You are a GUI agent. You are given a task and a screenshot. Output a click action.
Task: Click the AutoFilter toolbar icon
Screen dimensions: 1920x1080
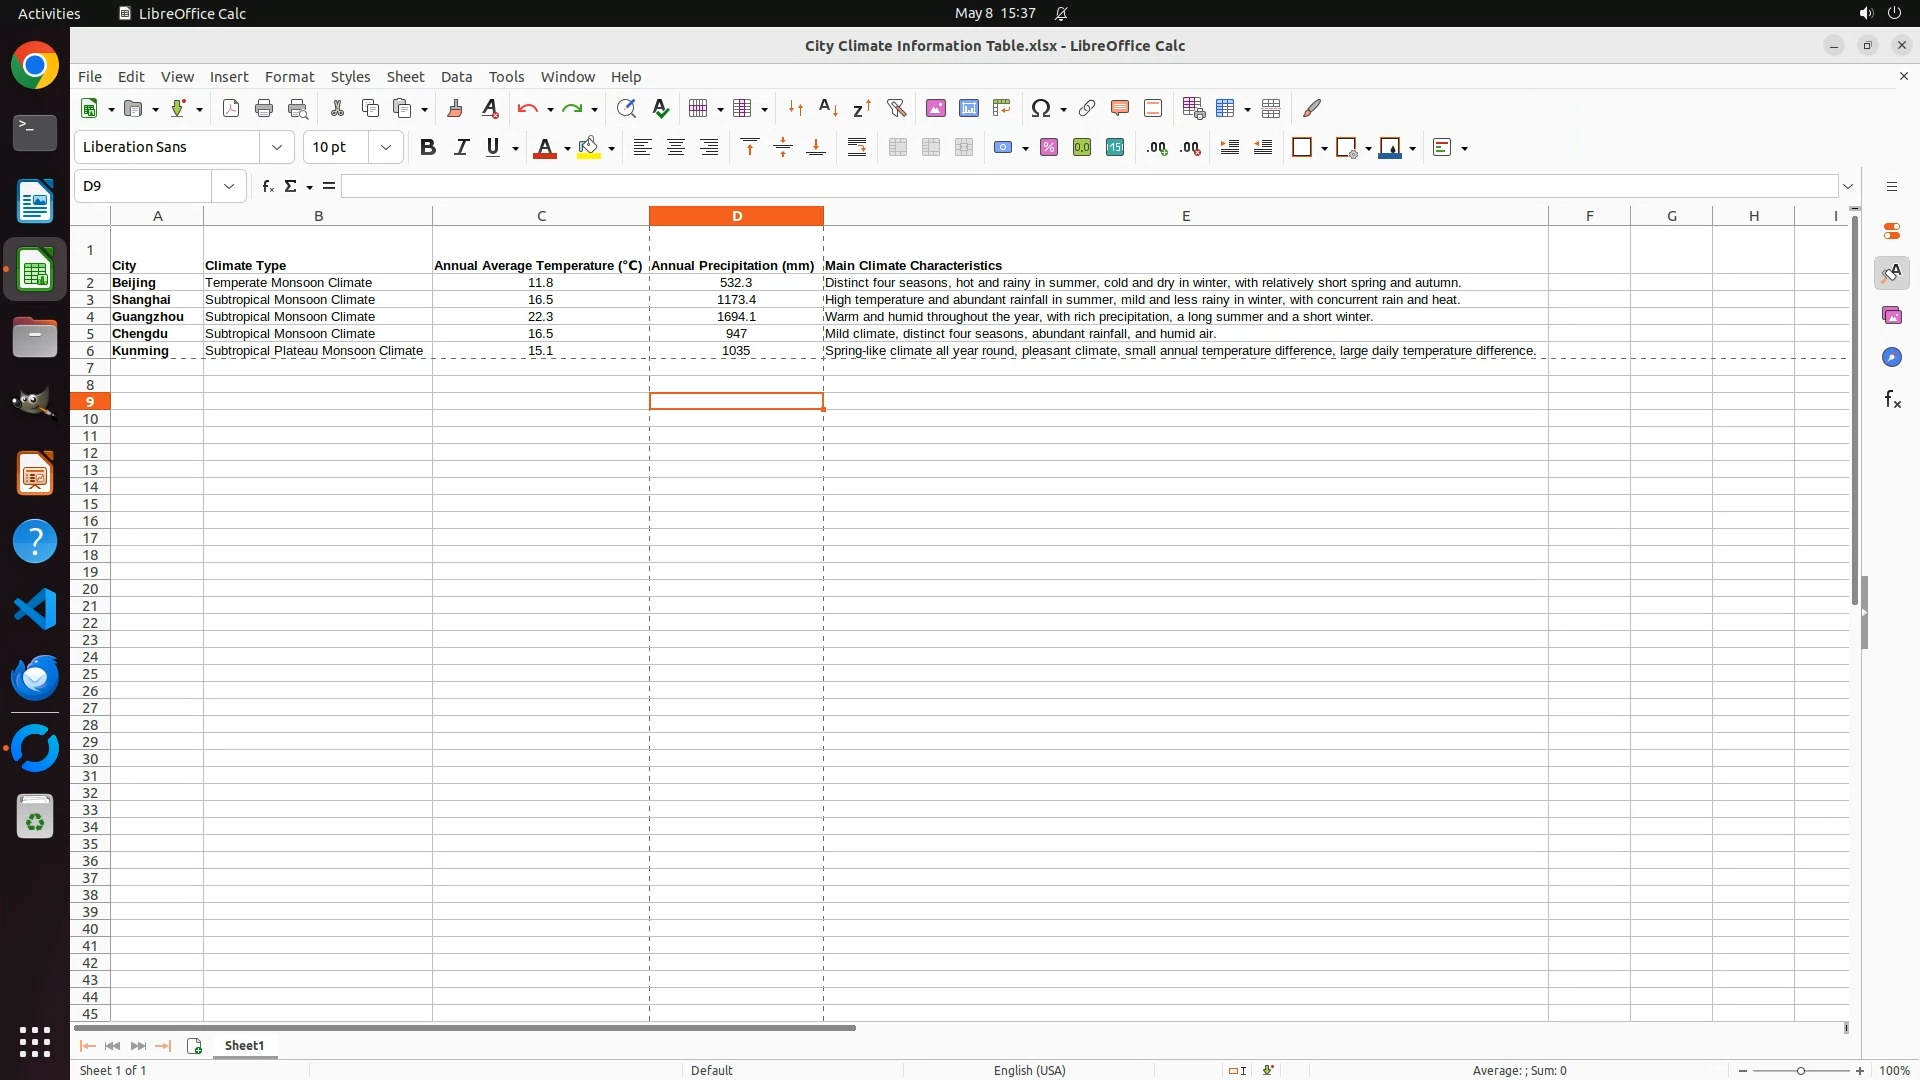[x=896, y=108]
